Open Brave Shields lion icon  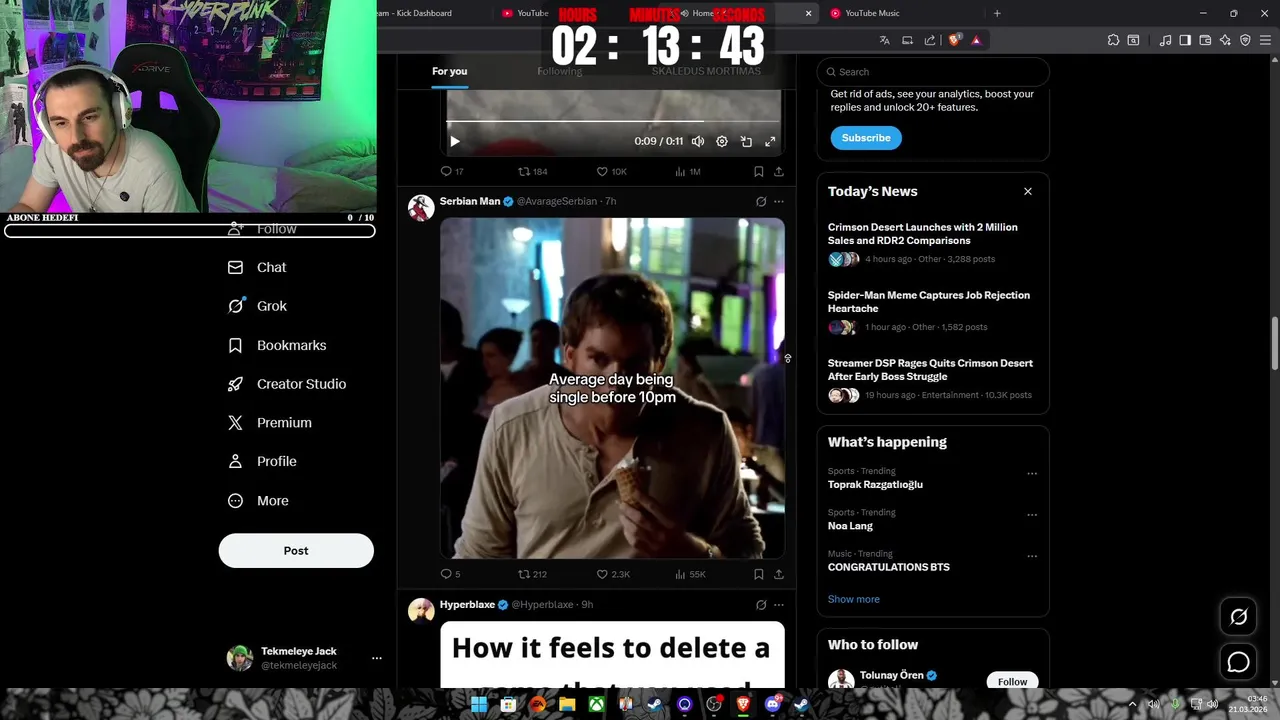coord(954,40)
